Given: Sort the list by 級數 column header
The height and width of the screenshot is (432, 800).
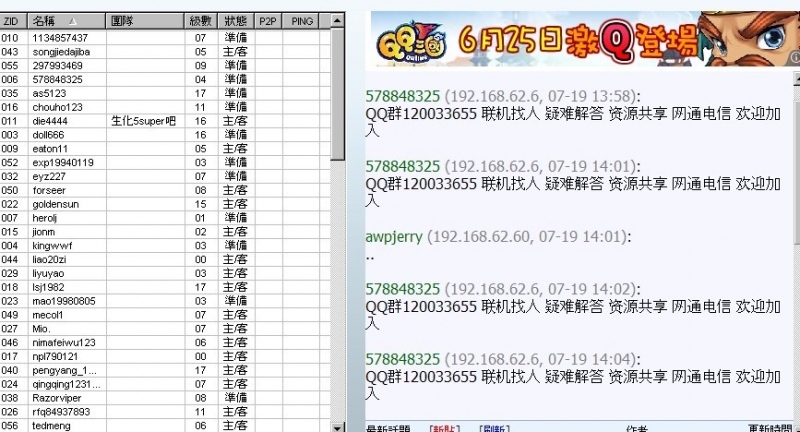Looking at the screenshot, I should 201,21.
